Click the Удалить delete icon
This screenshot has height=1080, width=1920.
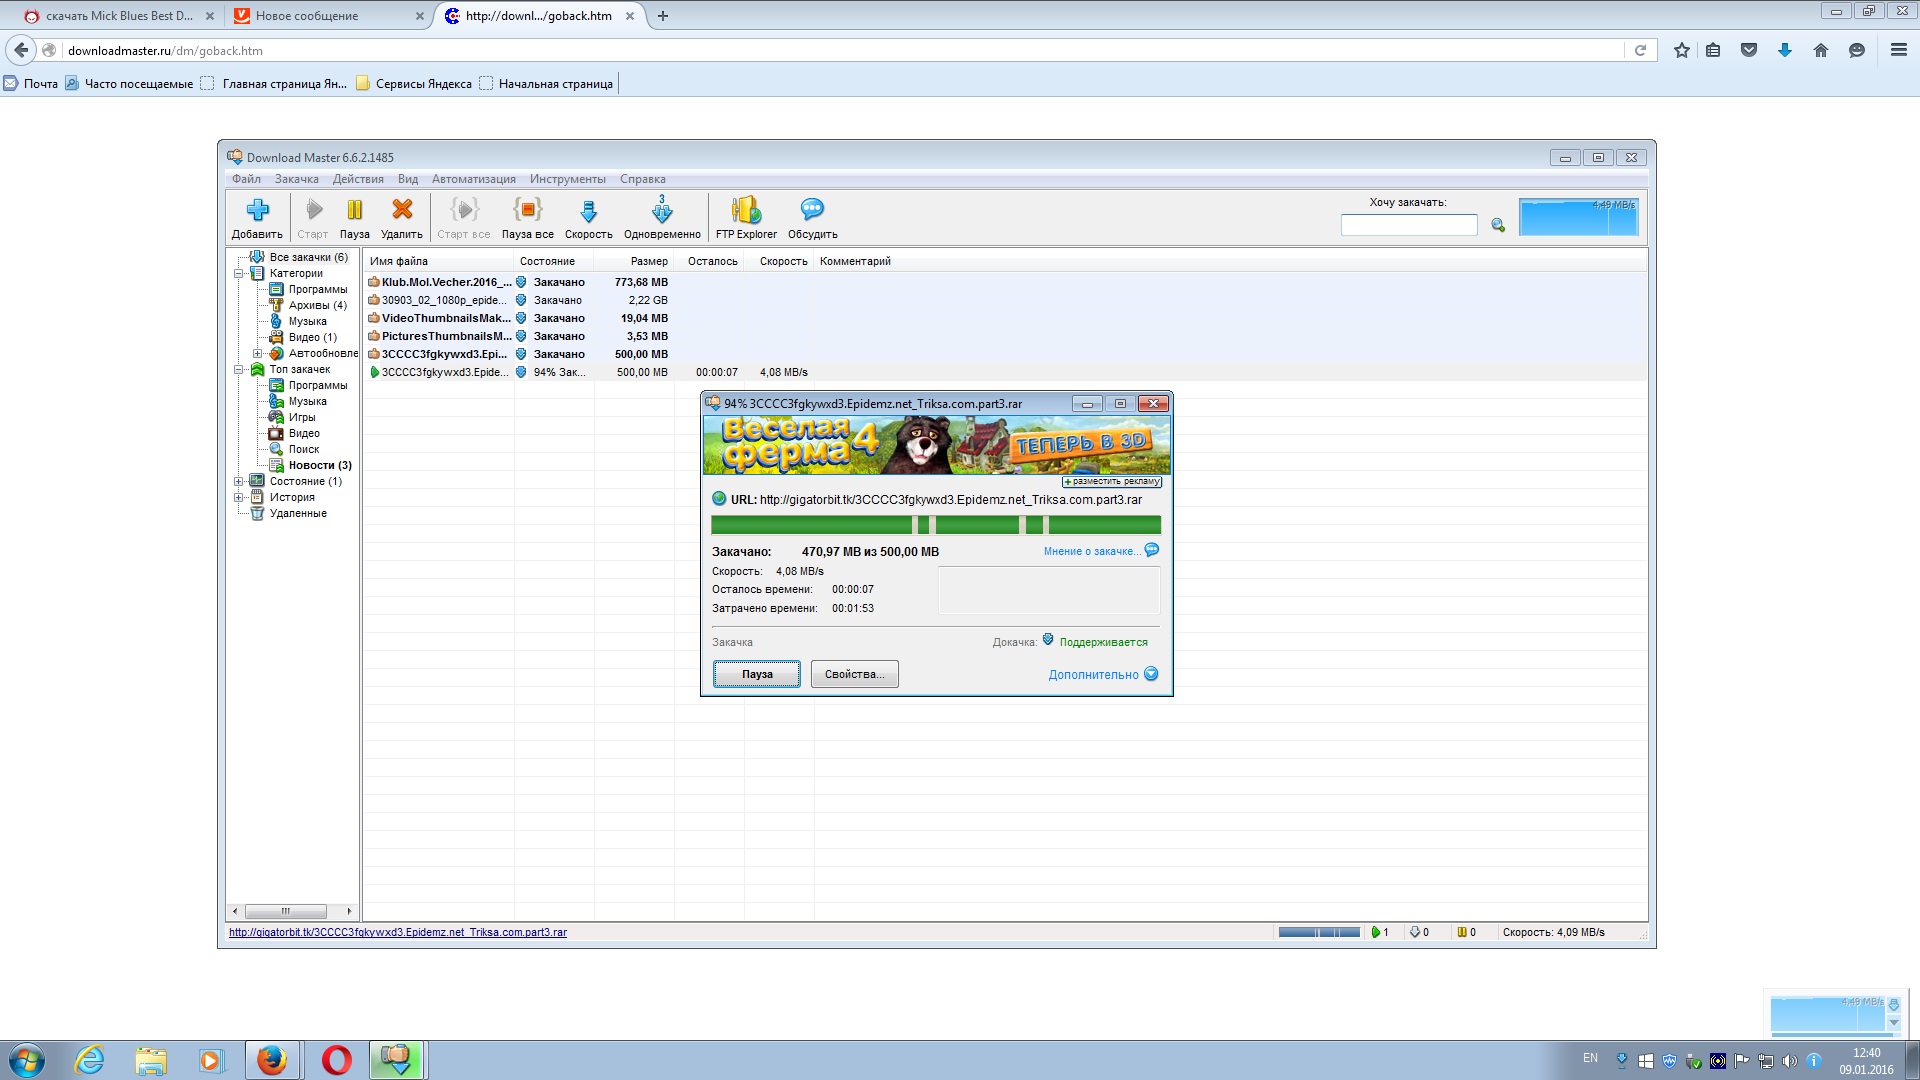[402, 209]
